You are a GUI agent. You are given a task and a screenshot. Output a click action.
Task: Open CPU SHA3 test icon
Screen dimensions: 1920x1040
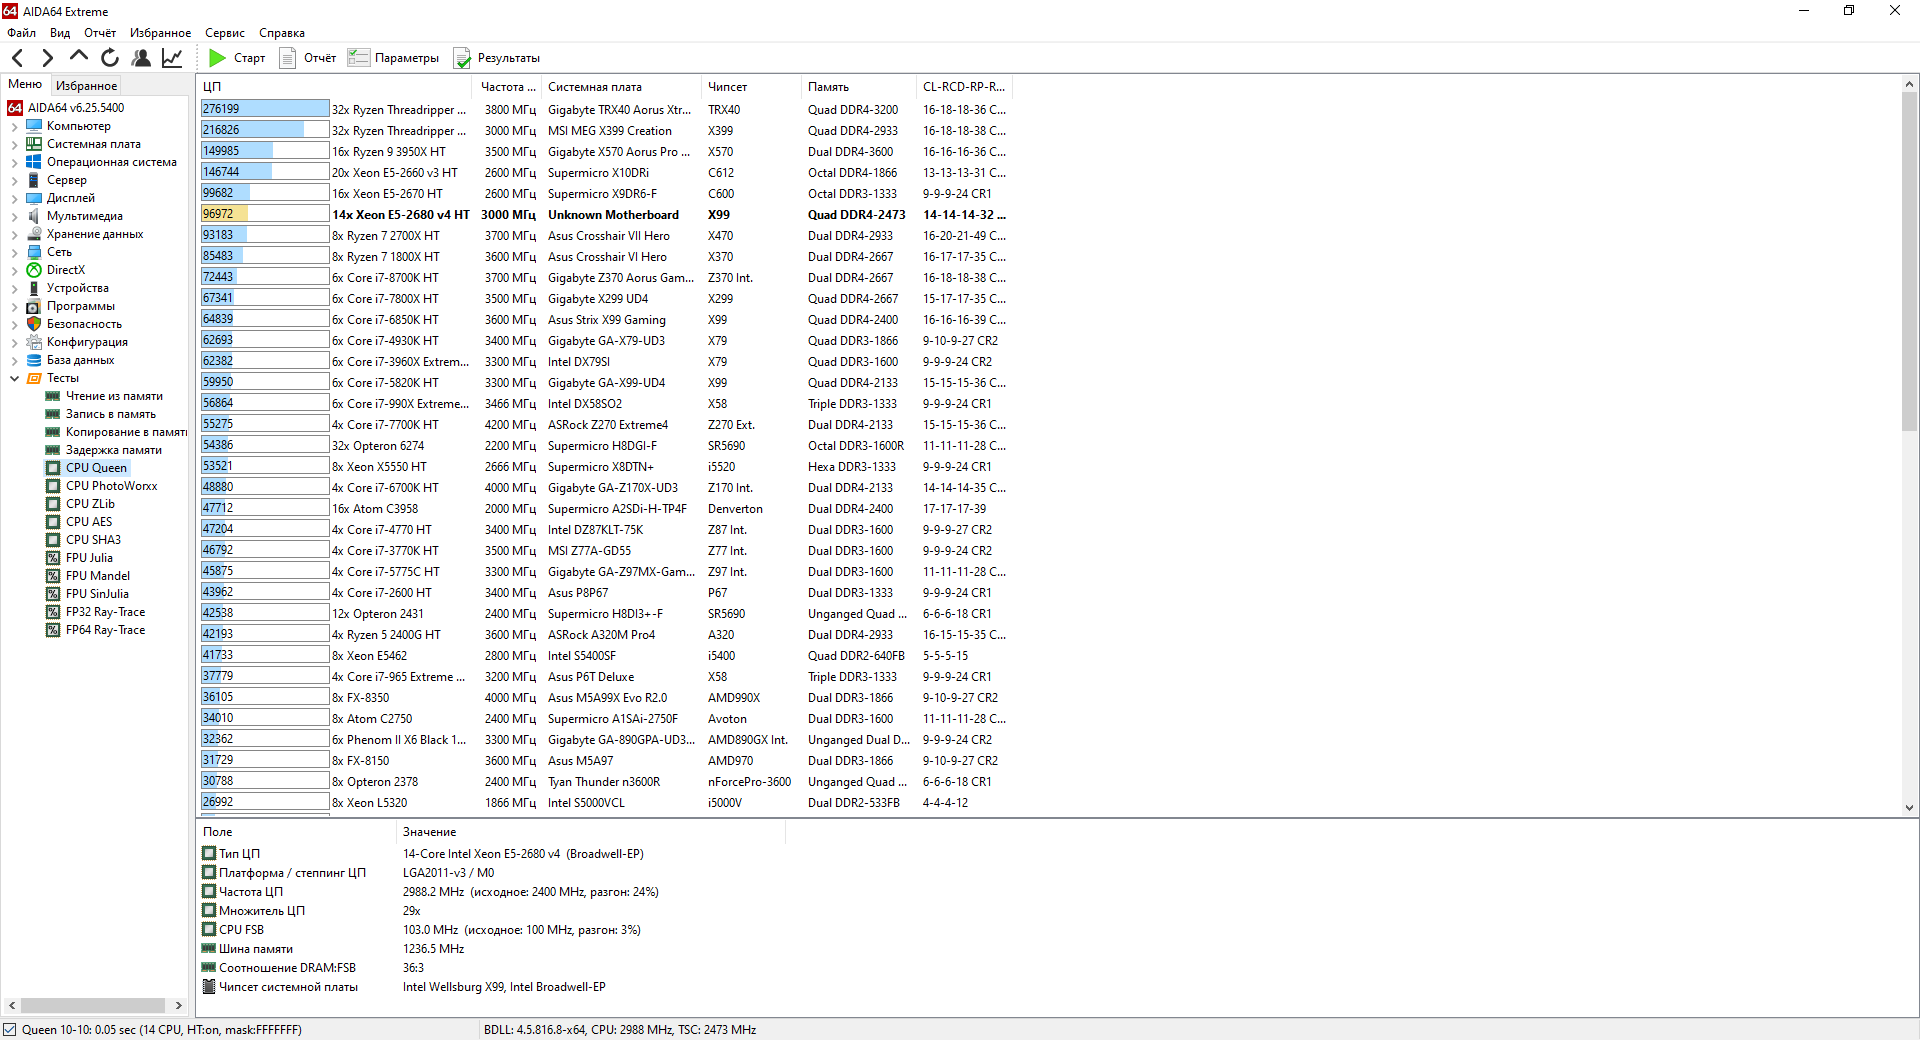click(53, 540)
